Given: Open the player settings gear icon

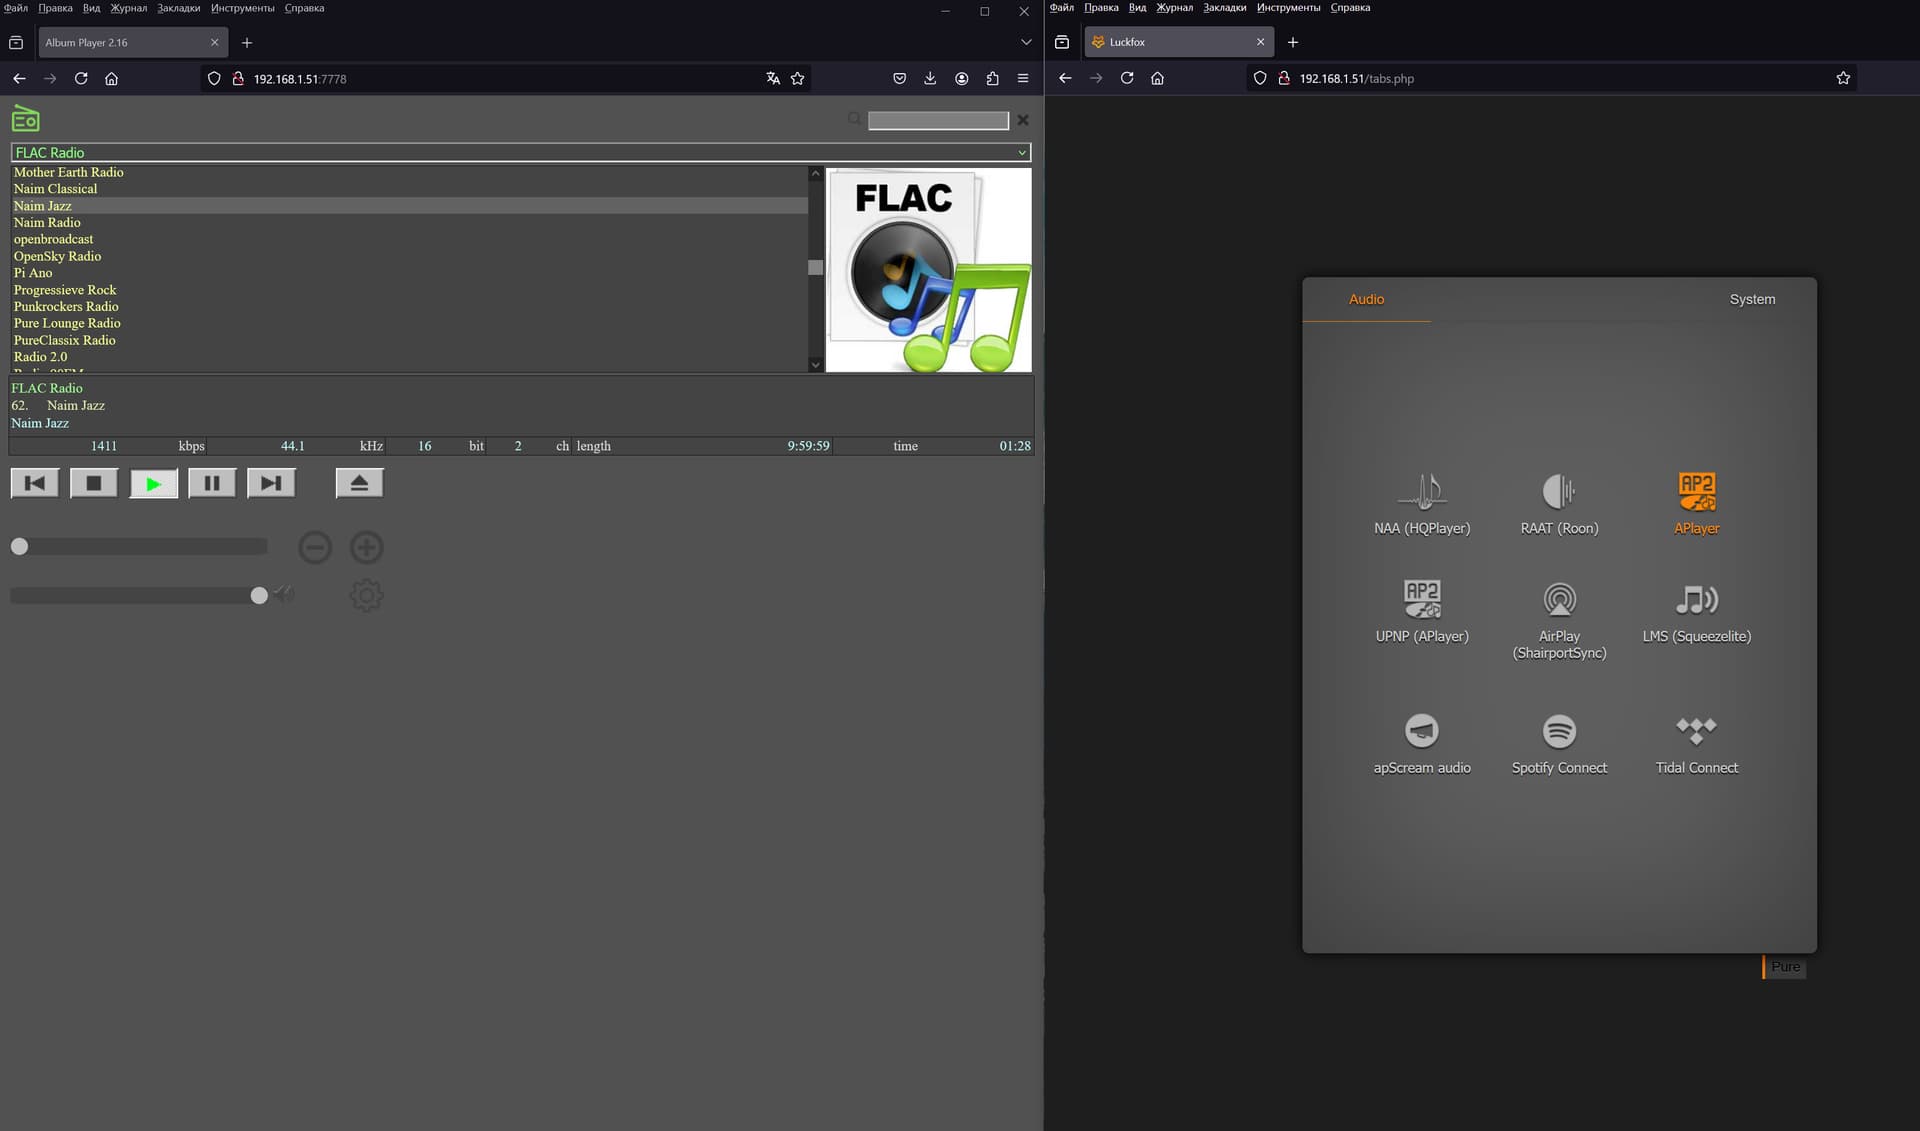Looking at the screenshot, I should [366, 596].
